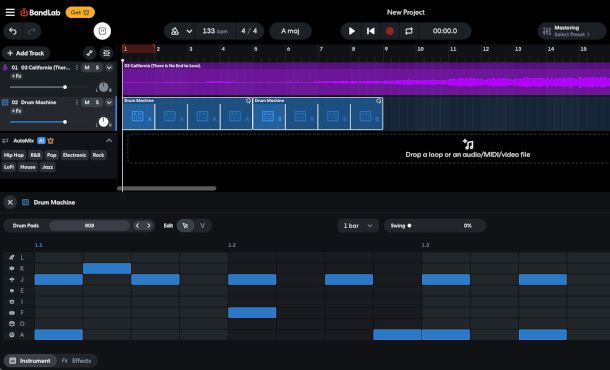Trigger the K drum pad icon

pyautogui.click(x=12, y=268)
